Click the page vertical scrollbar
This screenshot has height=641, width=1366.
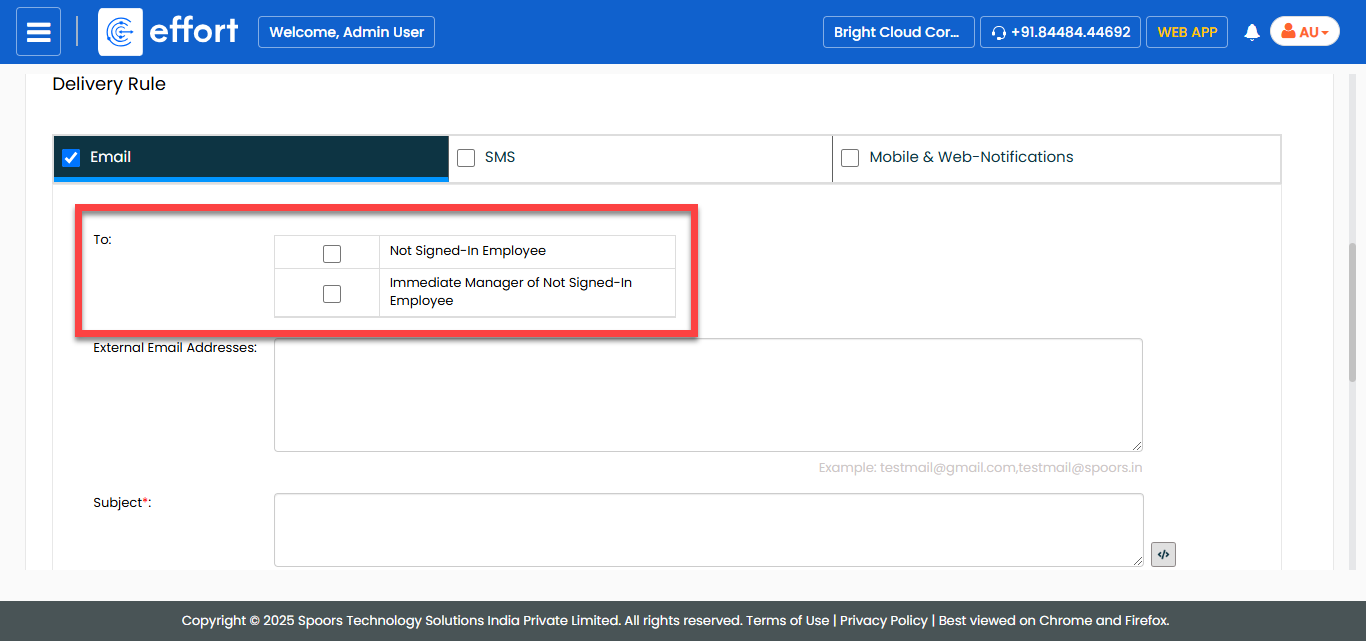[1353, 310]
